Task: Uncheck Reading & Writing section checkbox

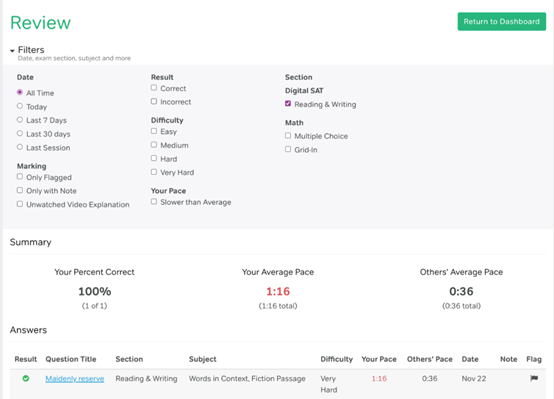Action: (288, 104)
